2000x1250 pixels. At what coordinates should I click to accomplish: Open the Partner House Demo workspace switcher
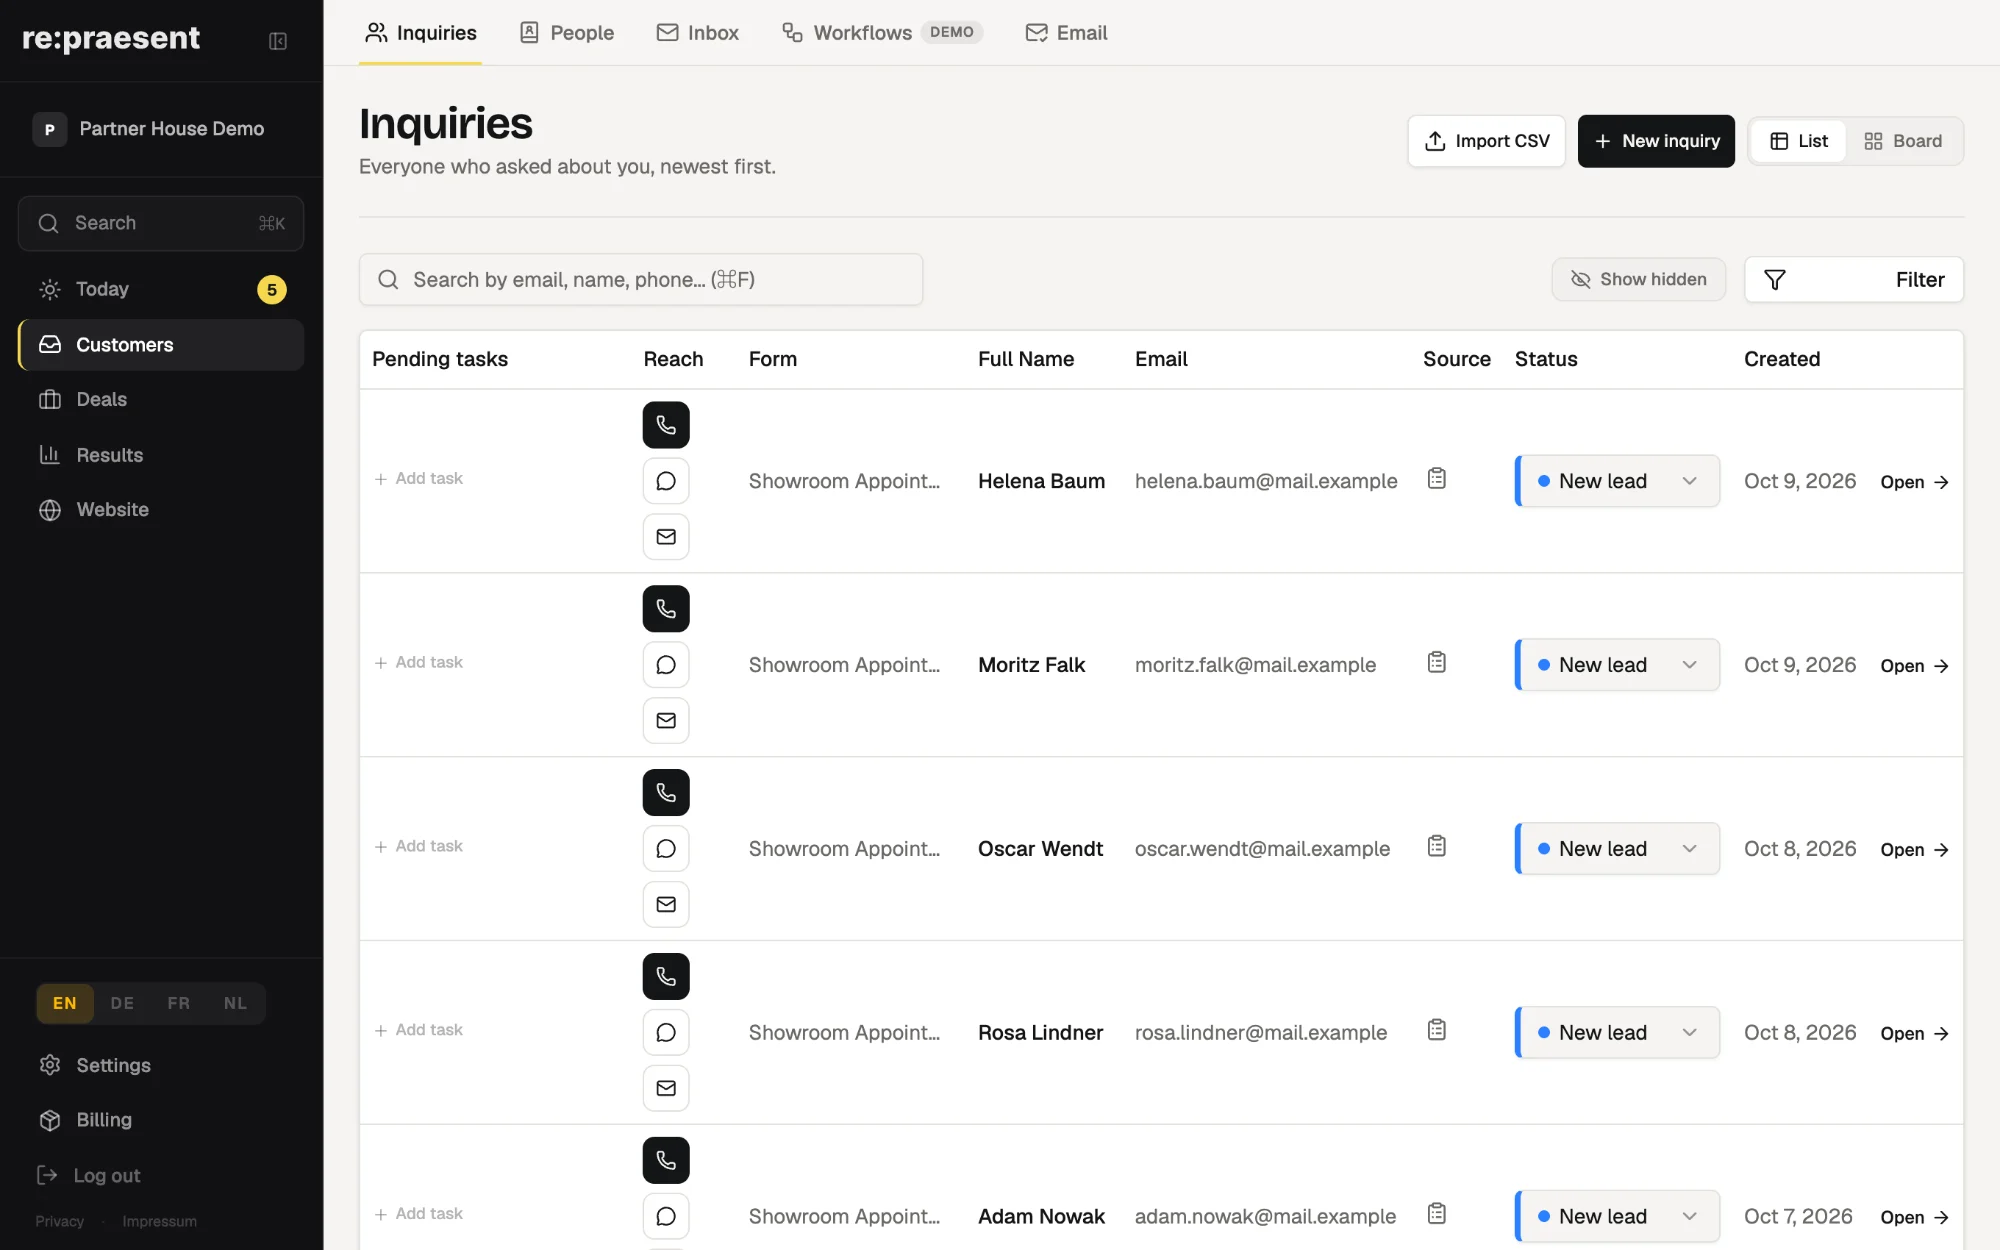pos(161,129)
